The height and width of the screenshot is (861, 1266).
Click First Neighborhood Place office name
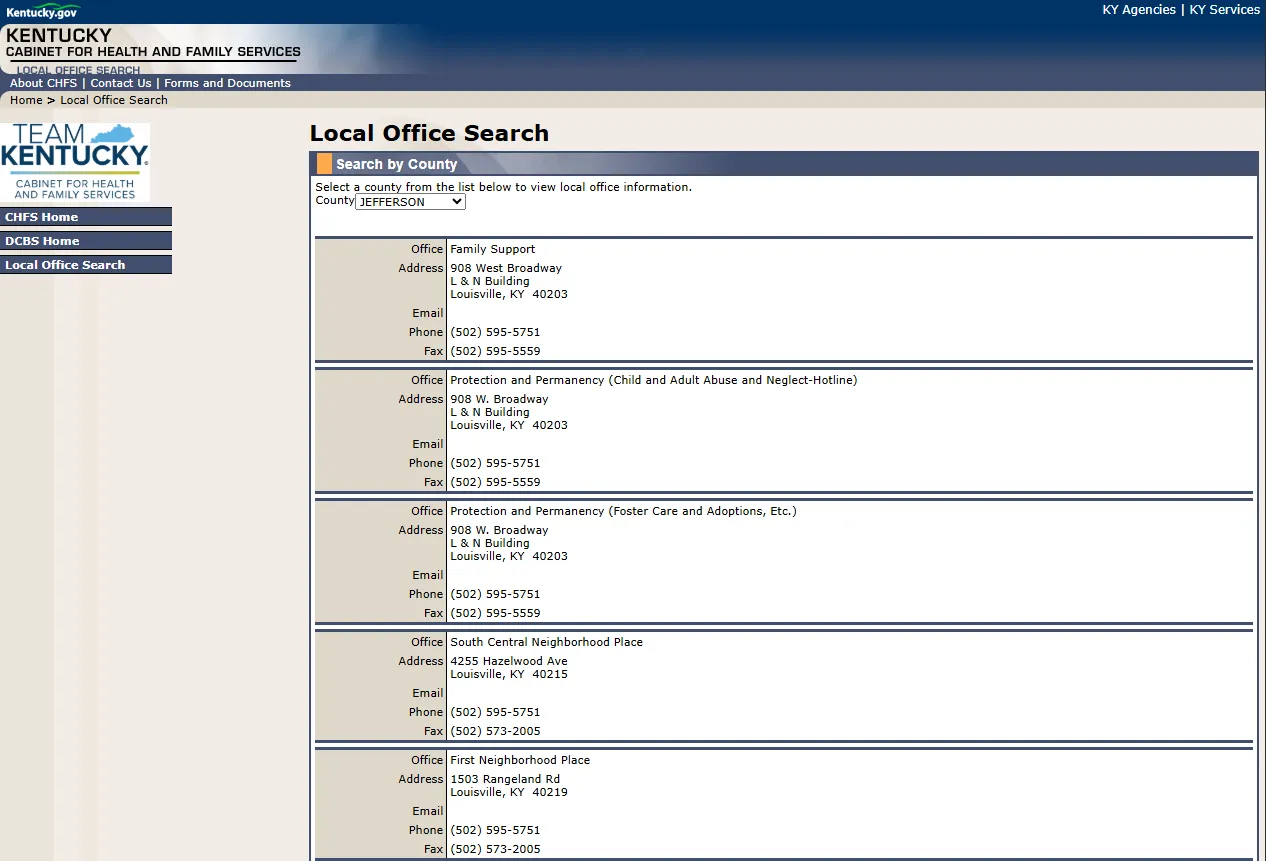[x=520, y=760]
